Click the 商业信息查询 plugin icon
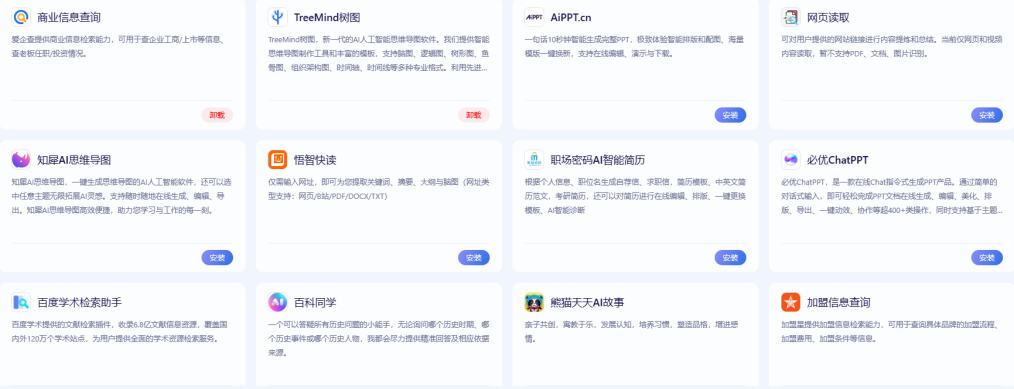1014x389 pixels. pyautogui.click(x=21, y=17)
